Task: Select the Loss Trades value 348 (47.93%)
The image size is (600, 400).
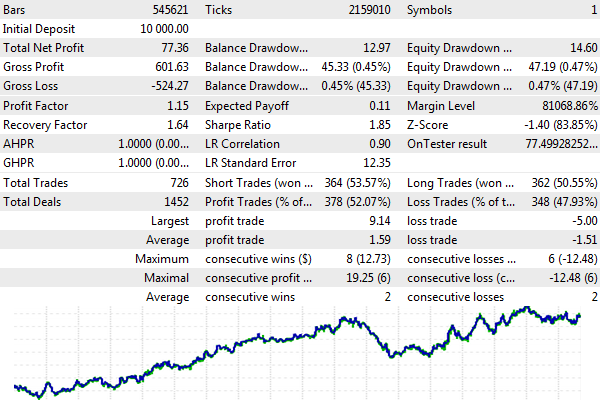Action: (564, 202)
